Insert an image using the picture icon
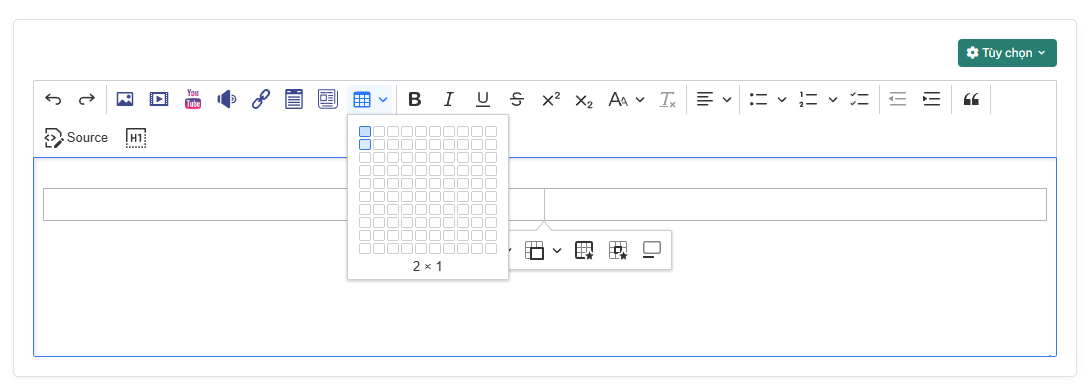Image resolution: width=1087 pixels, height=390 pixels. [125, 99]
